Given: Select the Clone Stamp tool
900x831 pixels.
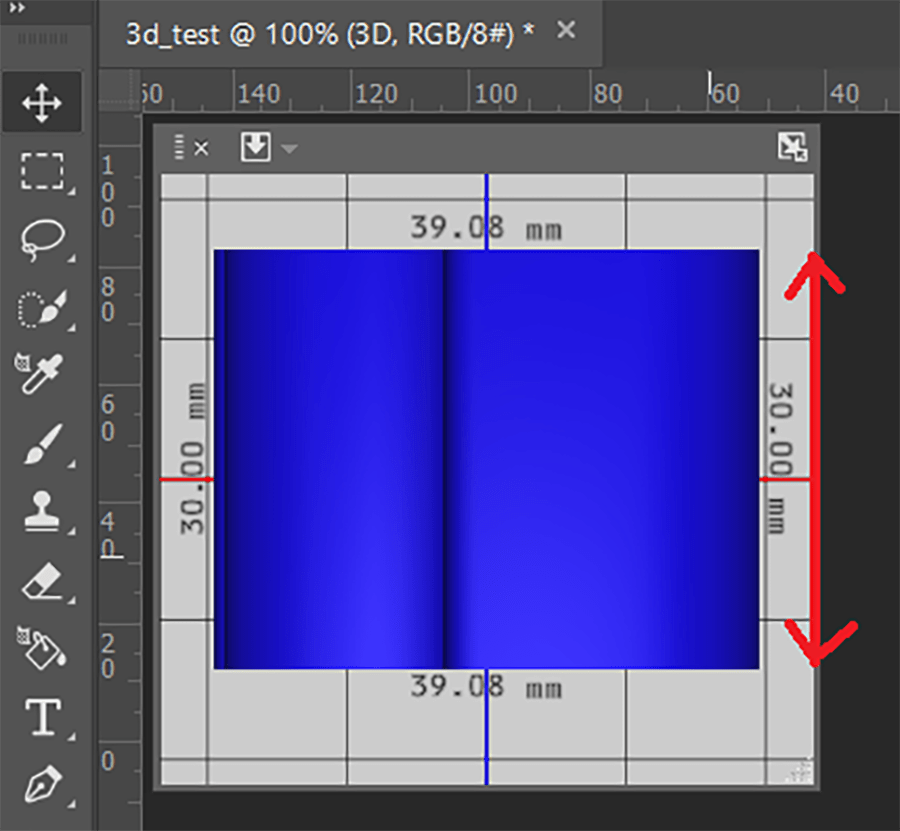Looking at the screenshot, I should tap(41, 511).
